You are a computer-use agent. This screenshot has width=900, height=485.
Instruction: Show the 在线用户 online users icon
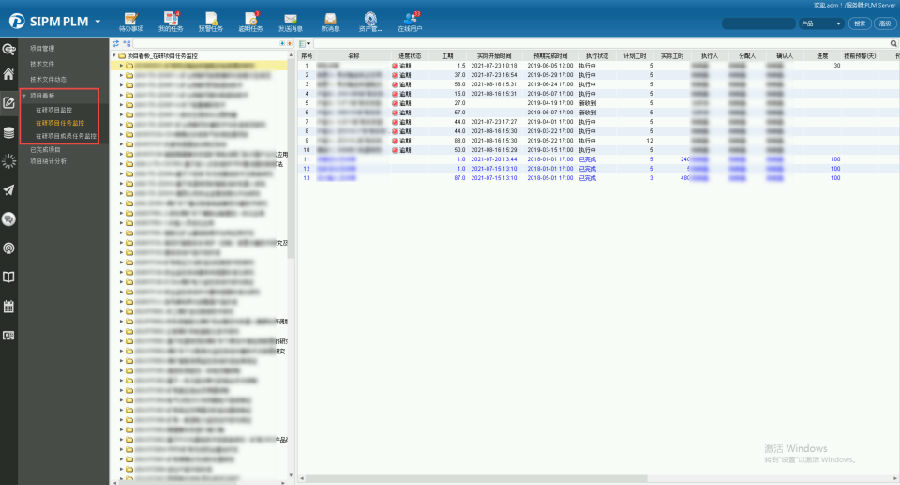410,19
